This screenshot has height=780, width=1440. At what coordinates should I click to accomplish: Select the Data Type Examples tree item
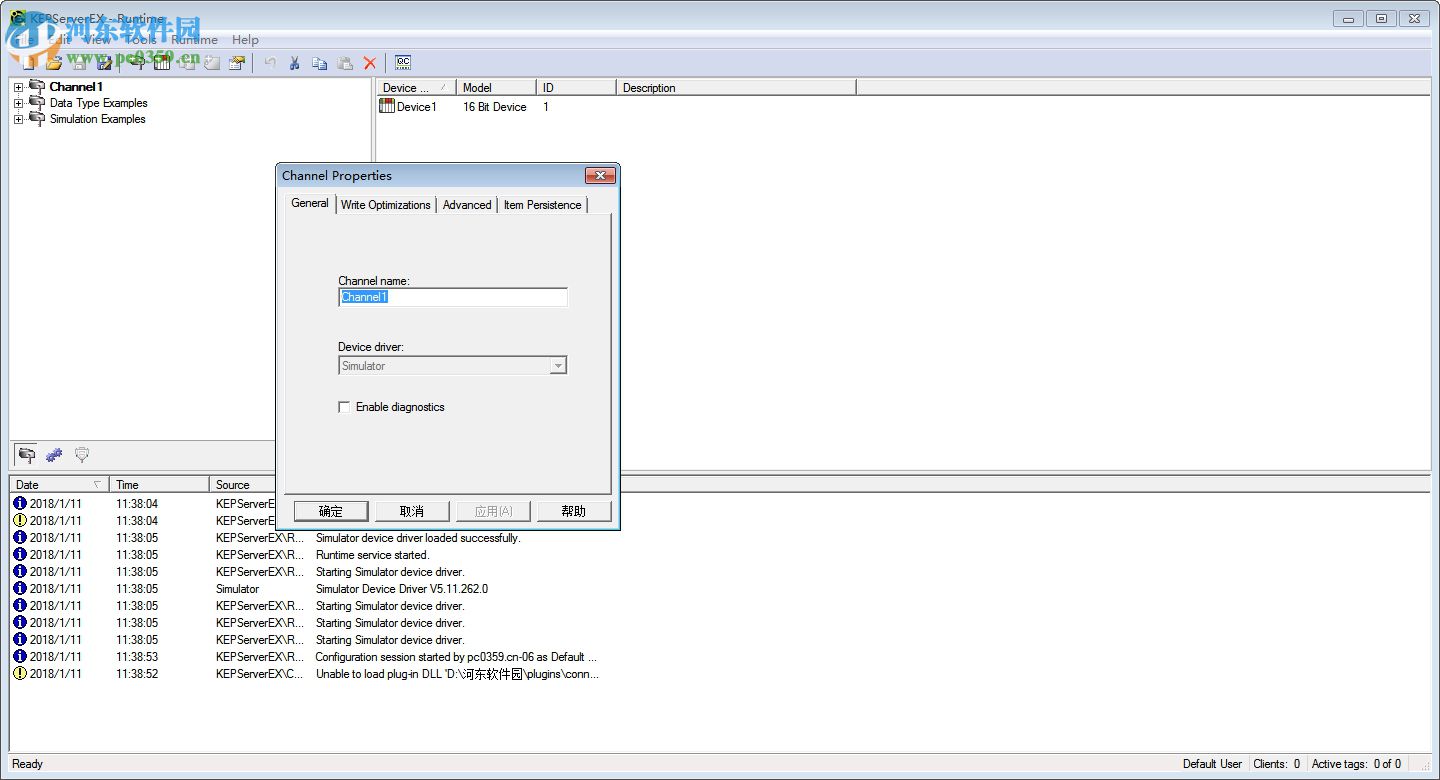pyautogui.click(x=99, y=103)
